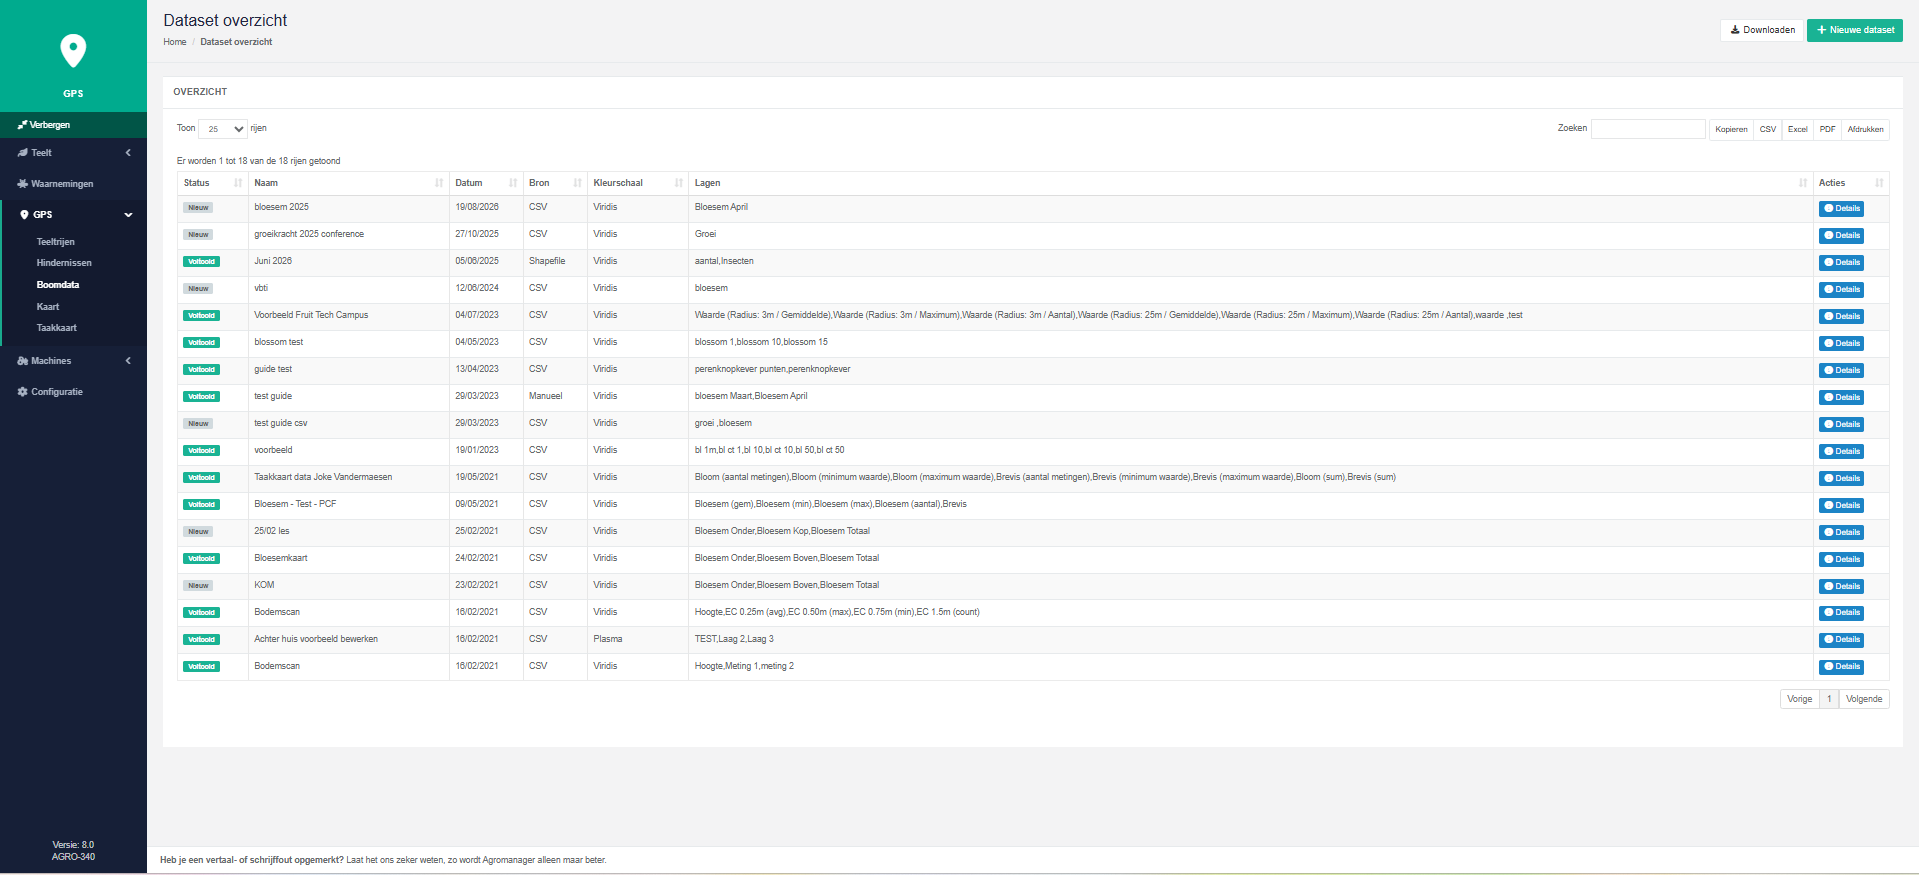Click the Kopieren export button
Screen dimensions: 1919x875
point(1731,129)
